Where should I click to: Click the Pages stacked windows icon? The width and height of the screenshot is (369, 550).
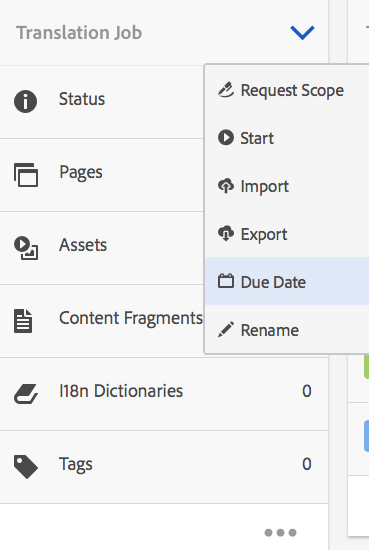tap(26, 175)
